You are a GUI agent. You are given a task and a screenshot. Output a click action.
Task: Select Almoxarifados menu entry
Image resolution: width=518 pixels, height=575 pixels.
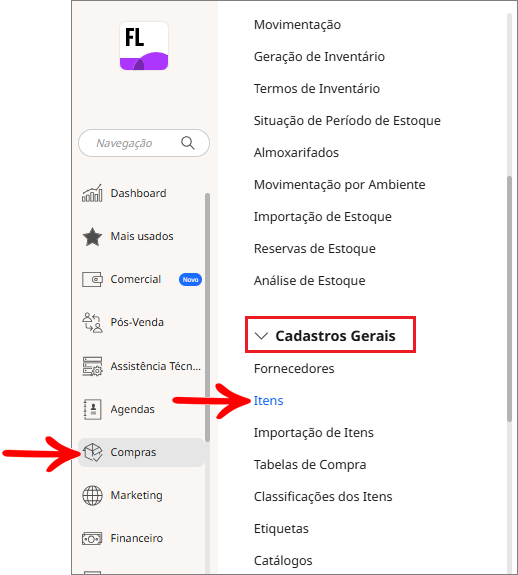pyautogui.click(x=296, y=153)
